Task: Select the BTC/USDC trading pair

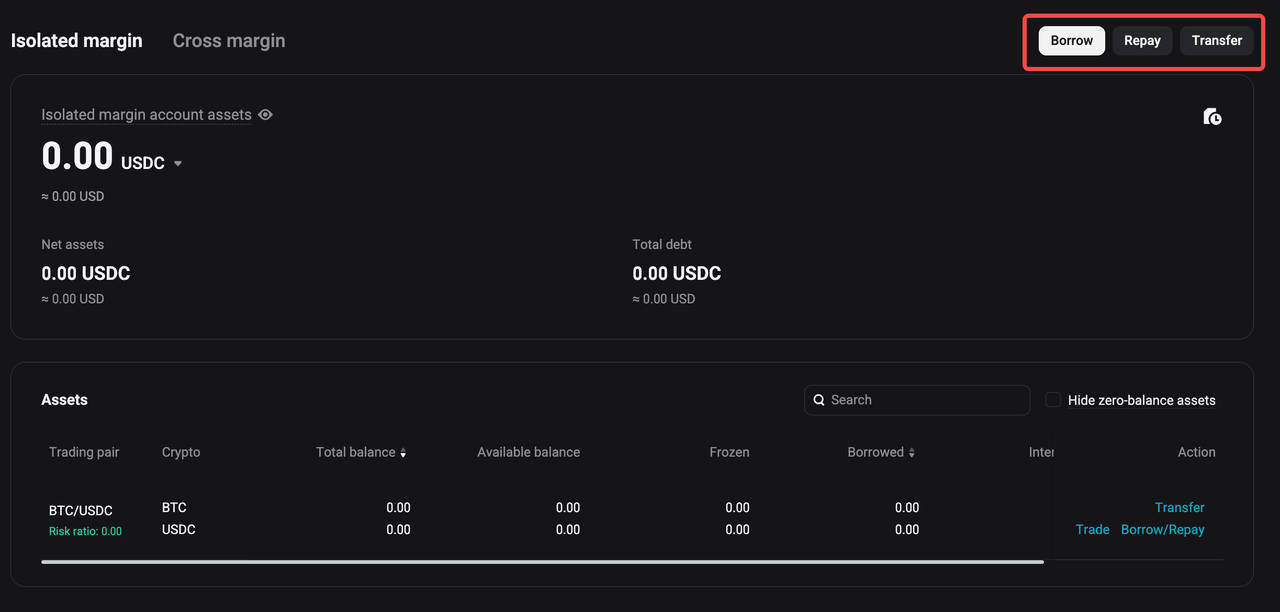Action: 81,511
